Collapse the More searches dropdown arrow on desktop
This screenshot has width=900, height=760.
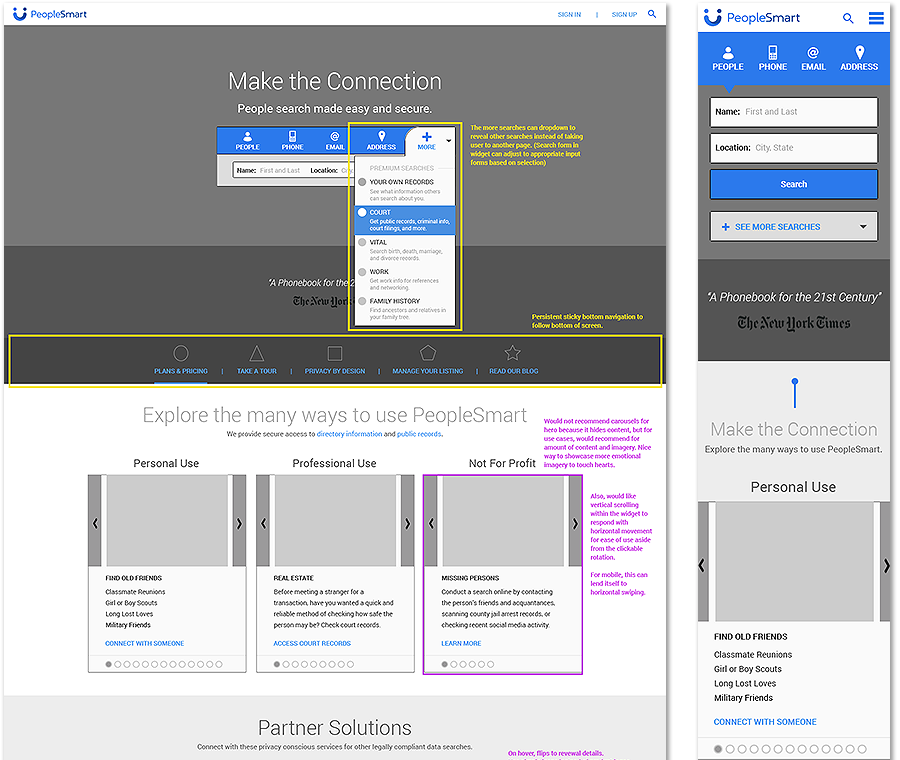click(449, 140)
